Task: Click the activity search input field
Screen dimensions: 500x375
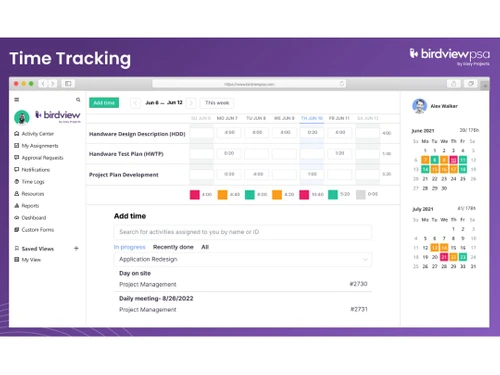Action: tap(243, 232)
